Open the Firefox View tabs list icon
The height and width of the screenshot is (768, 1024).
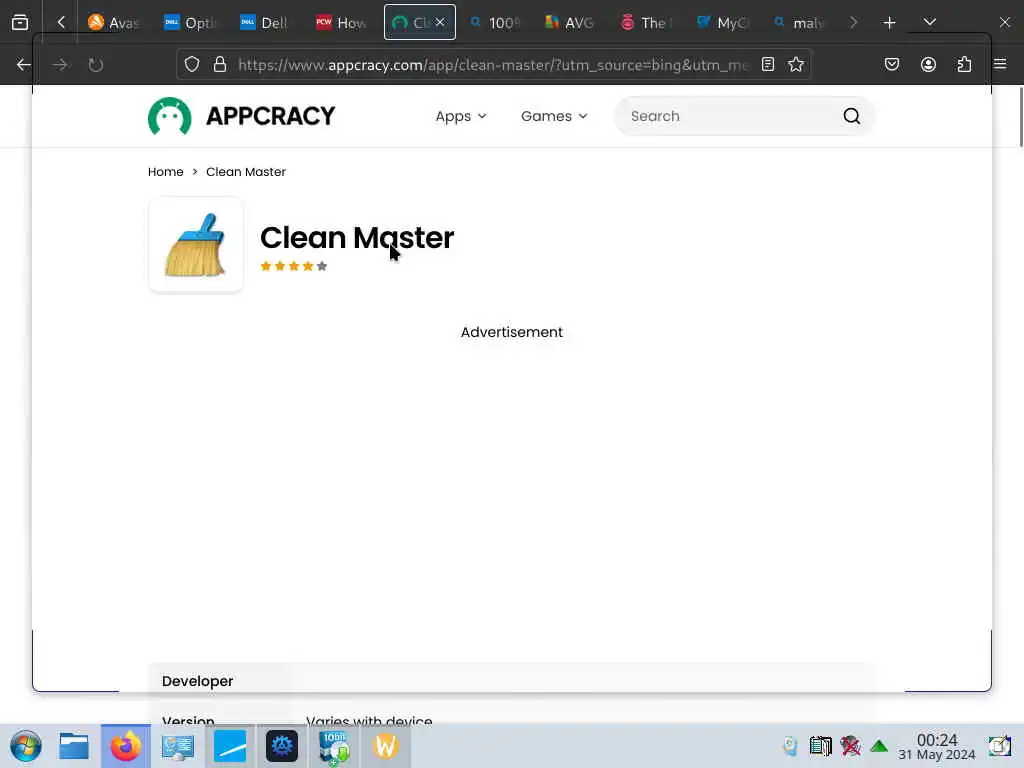click(x=20, y=22)
